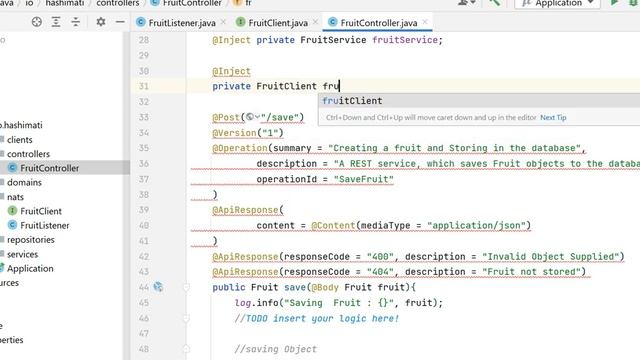Screen dimensions: 640x360
Task: Click the globe URL icon in @Post
Action: pyautogui.click(x=250, y=117)
